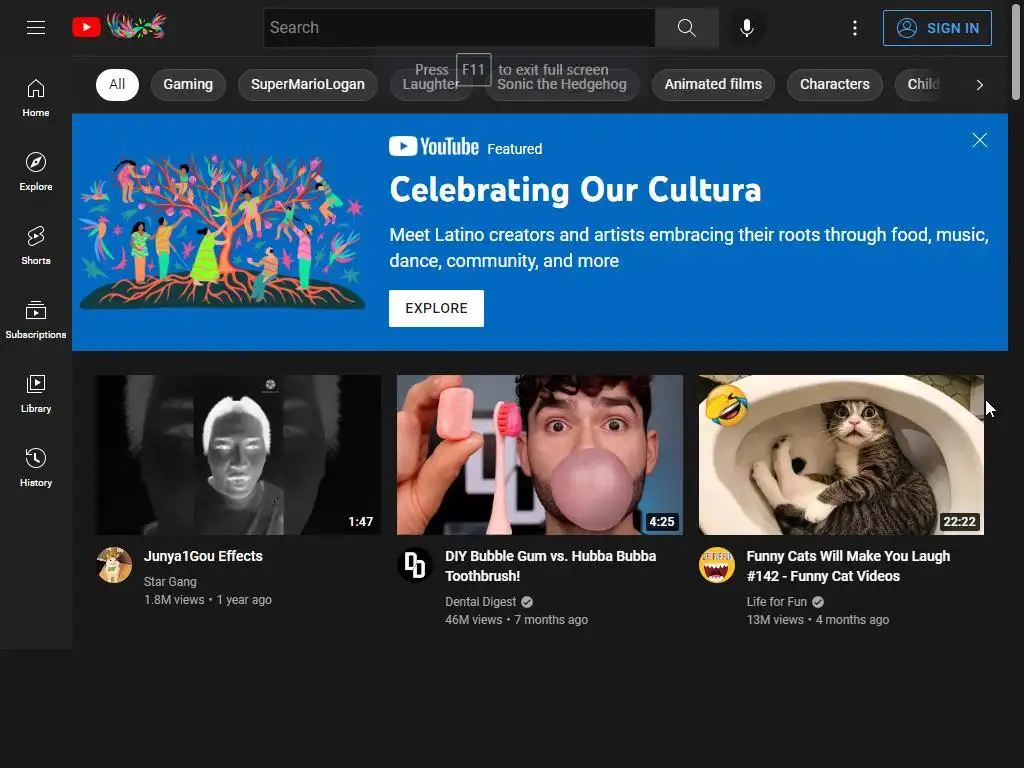Click the search magnifier button
The height and width of the screenshot is (768, 1024).
coord(686,27)
